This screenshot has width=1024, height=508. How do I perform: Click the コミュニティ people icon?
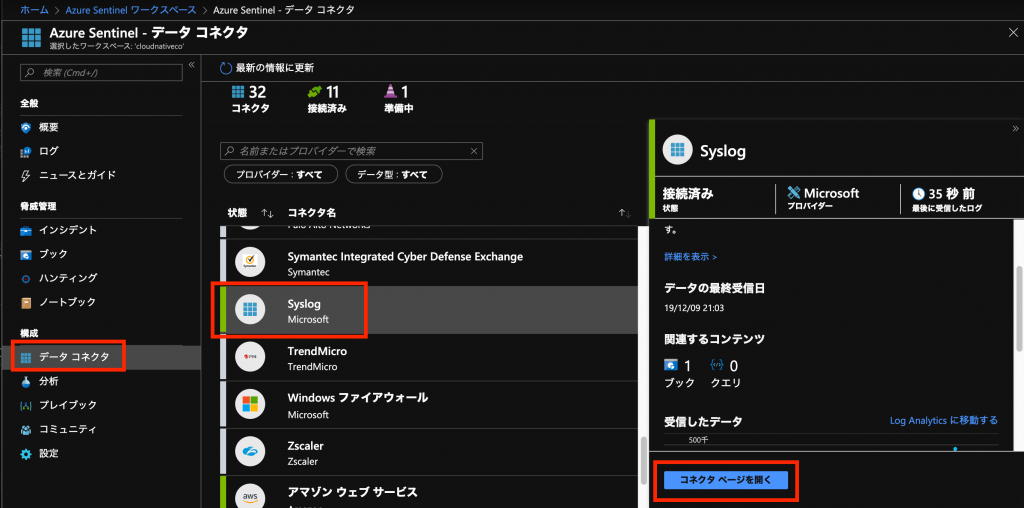tap(26, 430)
